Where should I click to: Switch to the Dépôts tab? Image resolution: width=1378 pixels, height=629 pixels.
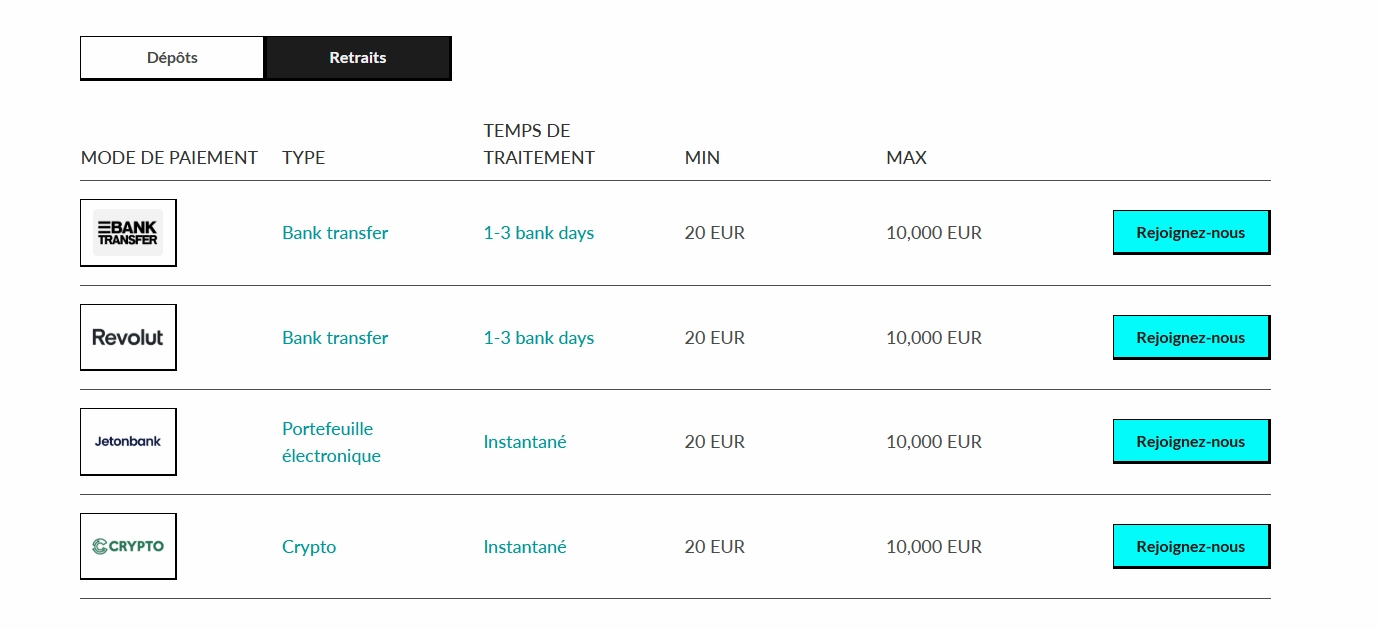point(172,58)
